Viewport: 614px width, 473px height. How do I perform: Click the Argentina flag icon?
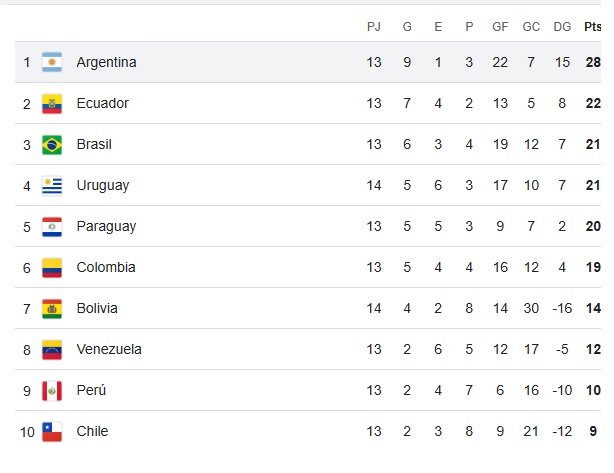point(52,62)
